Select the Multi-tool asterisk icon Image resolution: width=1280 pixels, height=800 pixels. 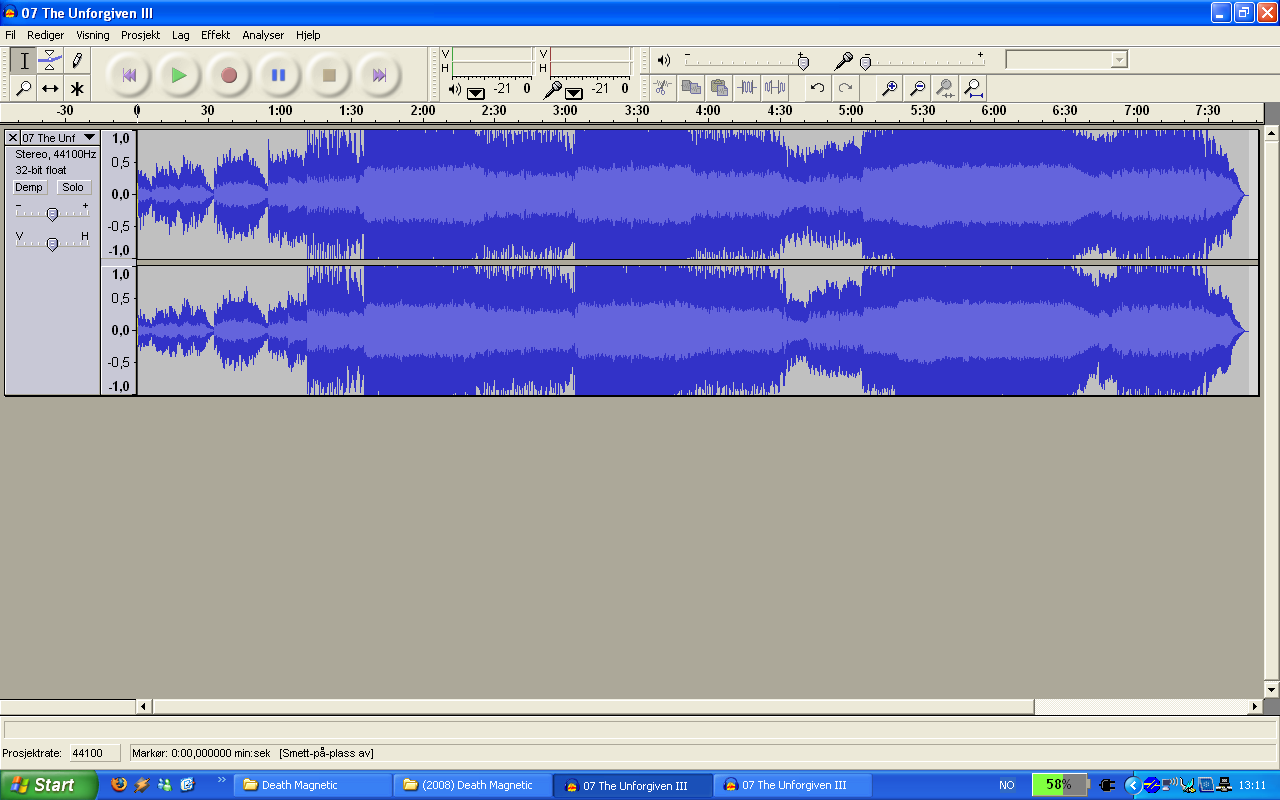pos(77,88)
